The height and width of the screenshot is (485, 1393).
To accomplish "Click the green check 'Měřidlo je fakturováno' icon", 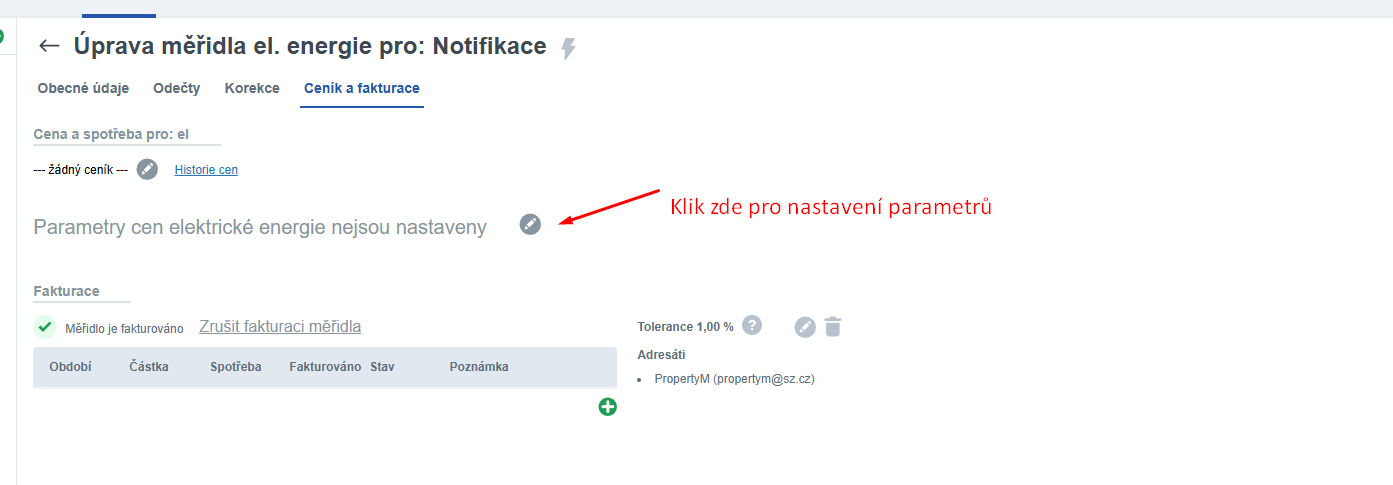I will click(x=44, y=327).
